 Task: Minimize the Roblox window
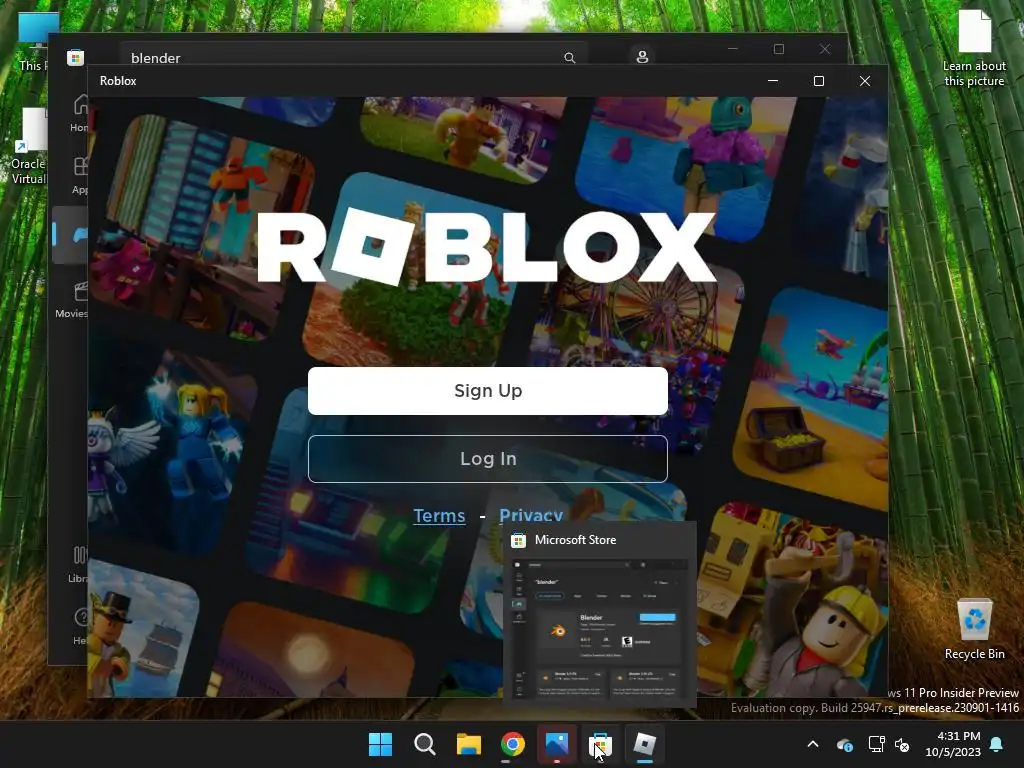[773, 81]
